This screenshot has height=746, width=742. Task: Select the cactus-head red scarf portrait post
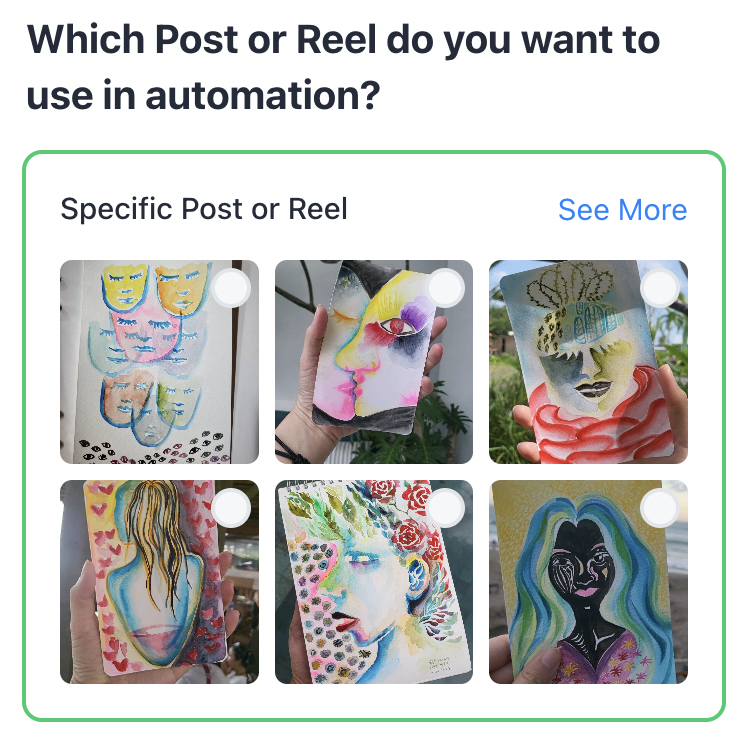660,288
